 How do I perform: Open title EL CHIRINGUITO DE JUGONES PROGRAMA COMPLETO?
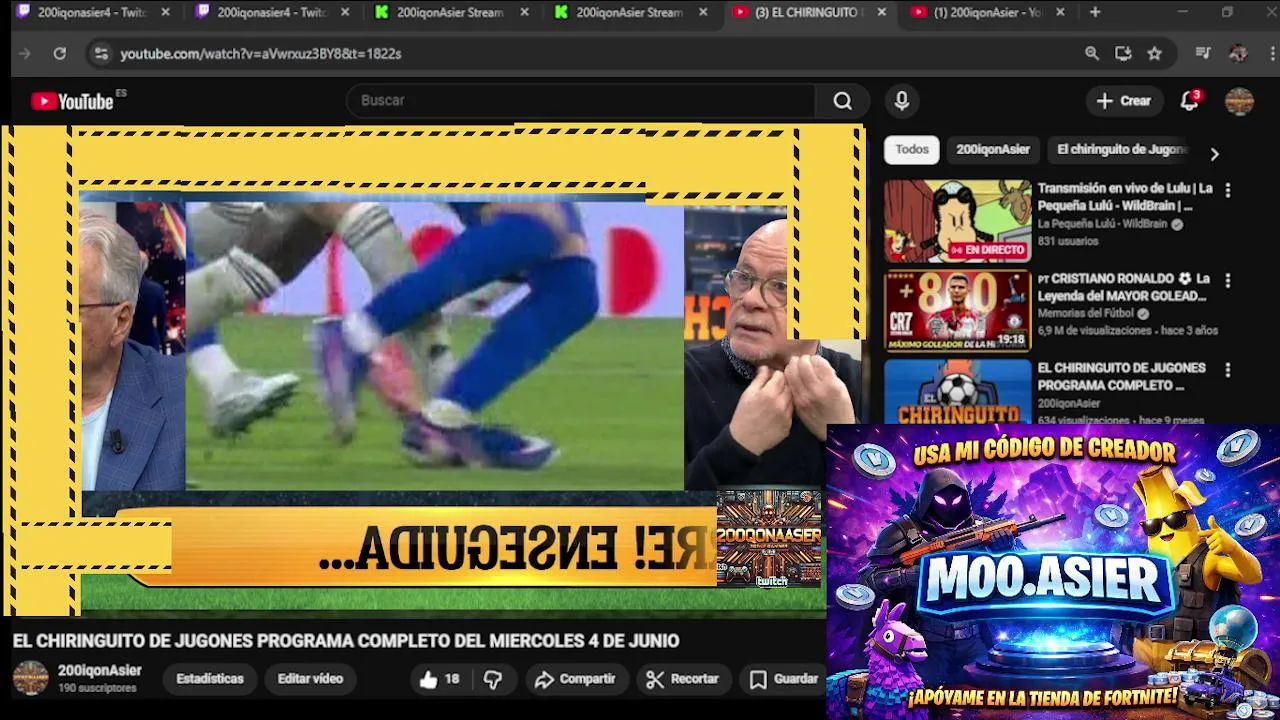(1122, 376)
